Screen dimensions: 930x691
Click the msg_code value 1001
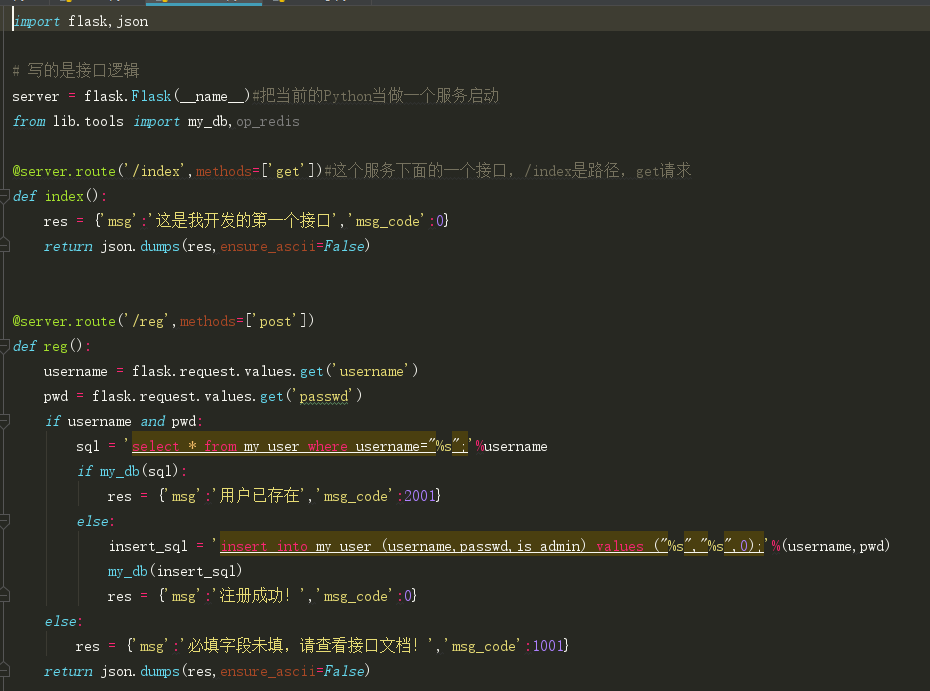click(x=548, y=646)
